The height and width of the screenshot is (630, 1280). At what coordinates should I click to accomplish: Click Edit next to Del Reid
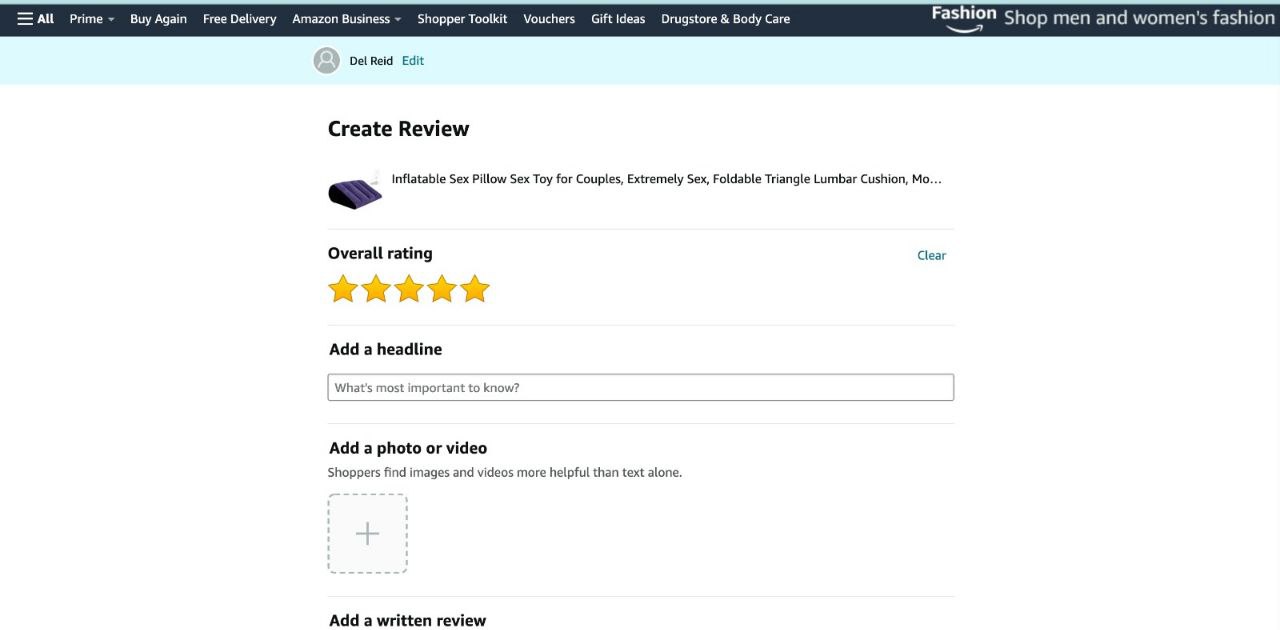413,61
